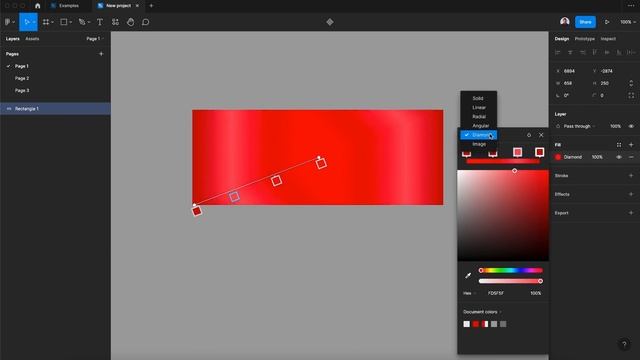Click the Home icon in tab bar

[38, 6]
